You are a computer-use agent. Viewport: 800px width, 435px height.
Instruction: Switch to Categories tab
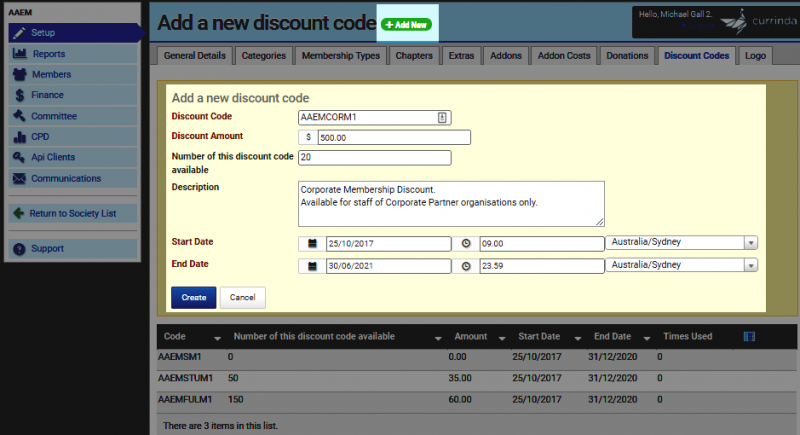pyautogui.click(x=264, y=56)
